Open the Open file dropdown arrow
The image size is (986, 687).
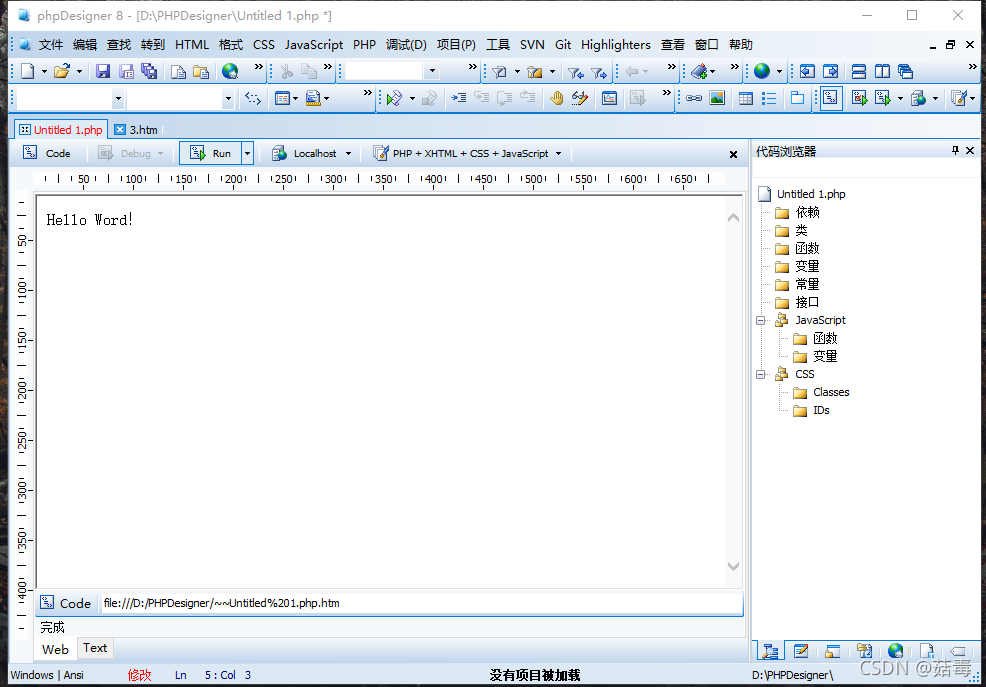79,72
